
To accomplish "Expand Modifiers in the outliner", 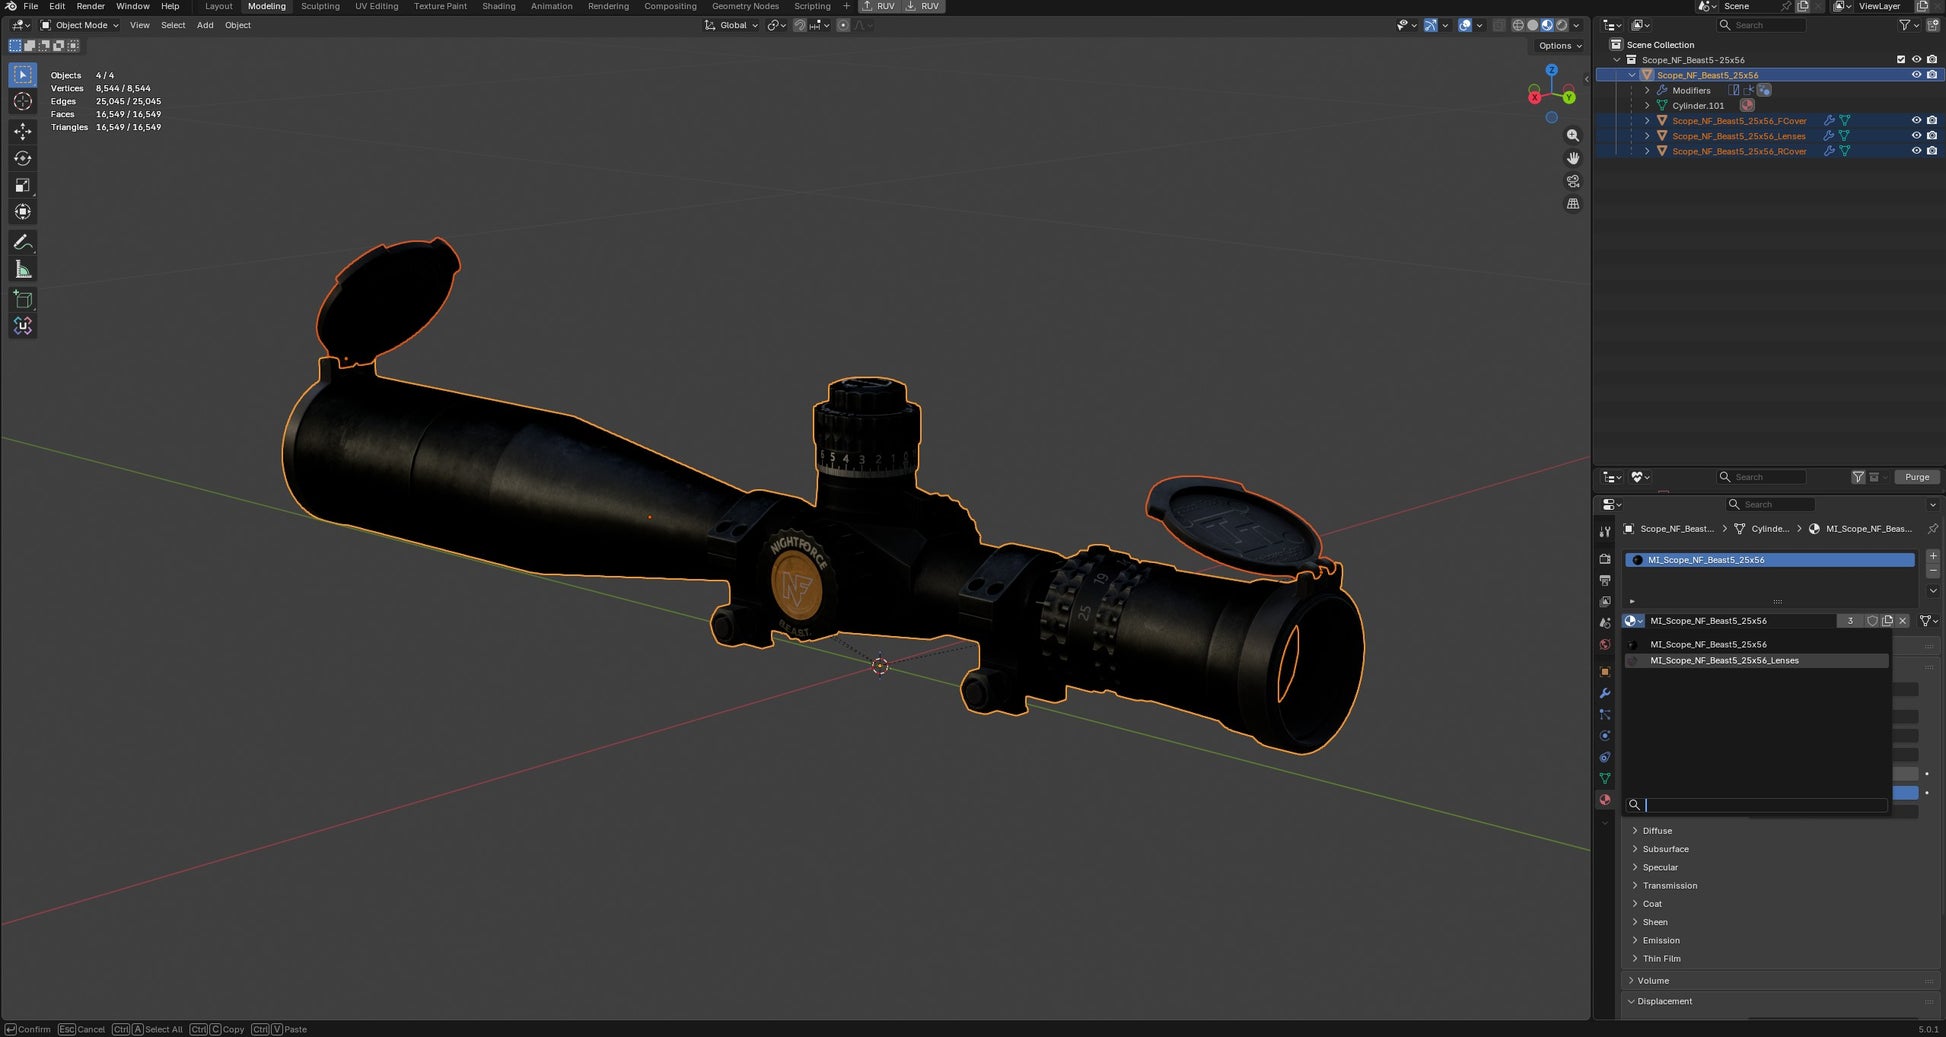I will (1647, 90).
